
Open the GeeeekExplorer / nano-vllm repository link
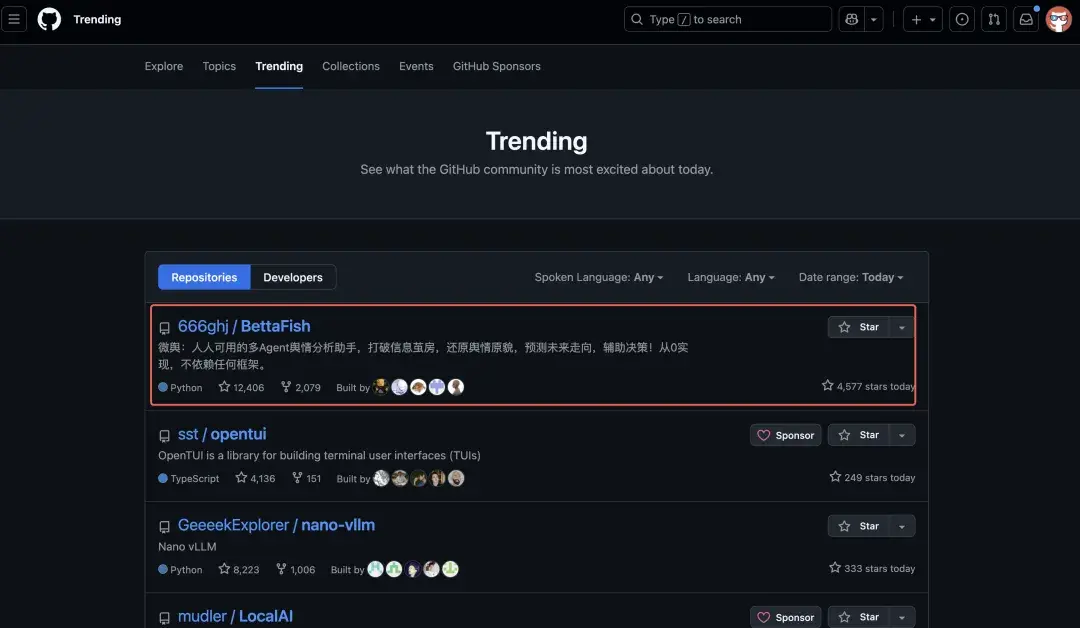coord(276,525)
